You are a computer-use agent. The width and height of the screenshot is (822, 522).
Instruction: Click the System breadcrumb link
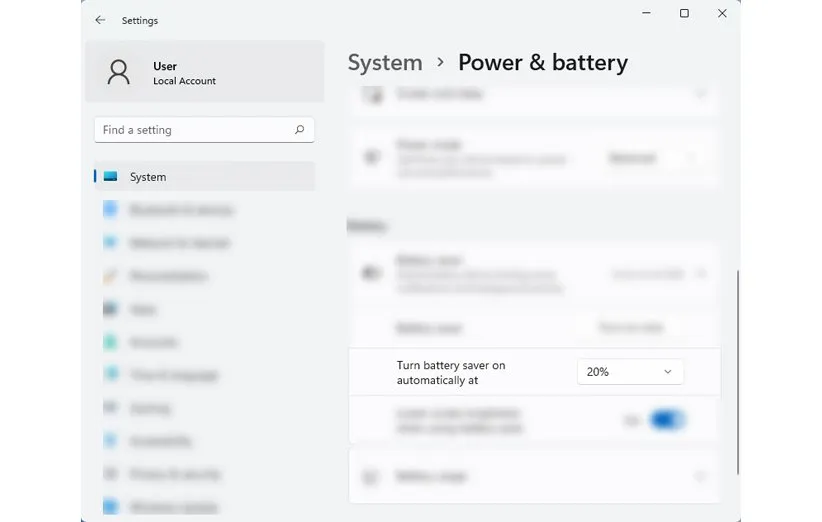click(x=385, y=62)
